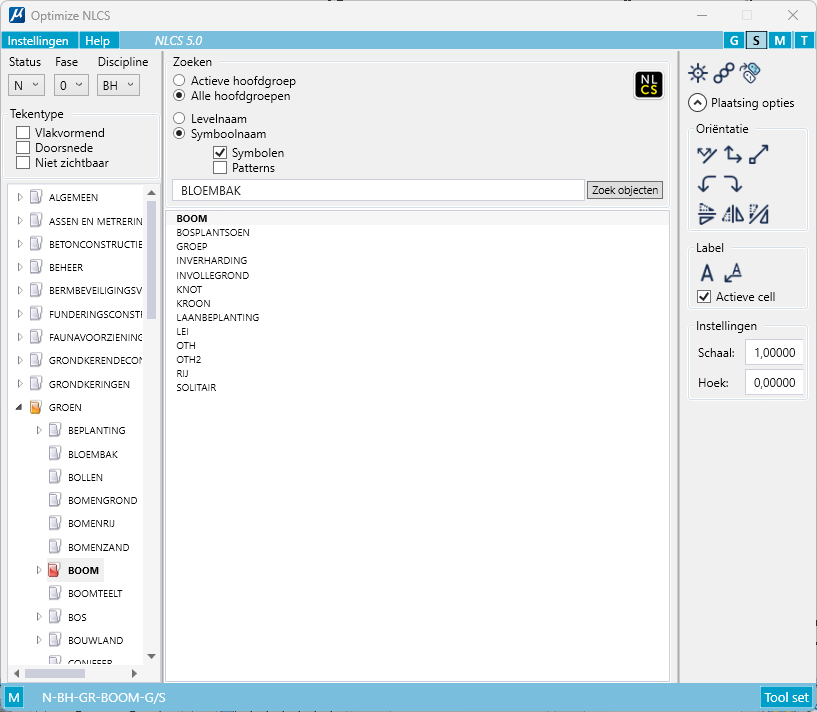Click the BOMENZAND folder icon
The width and height of the screenshot is (817, 712).
click(x=55, y=547)
